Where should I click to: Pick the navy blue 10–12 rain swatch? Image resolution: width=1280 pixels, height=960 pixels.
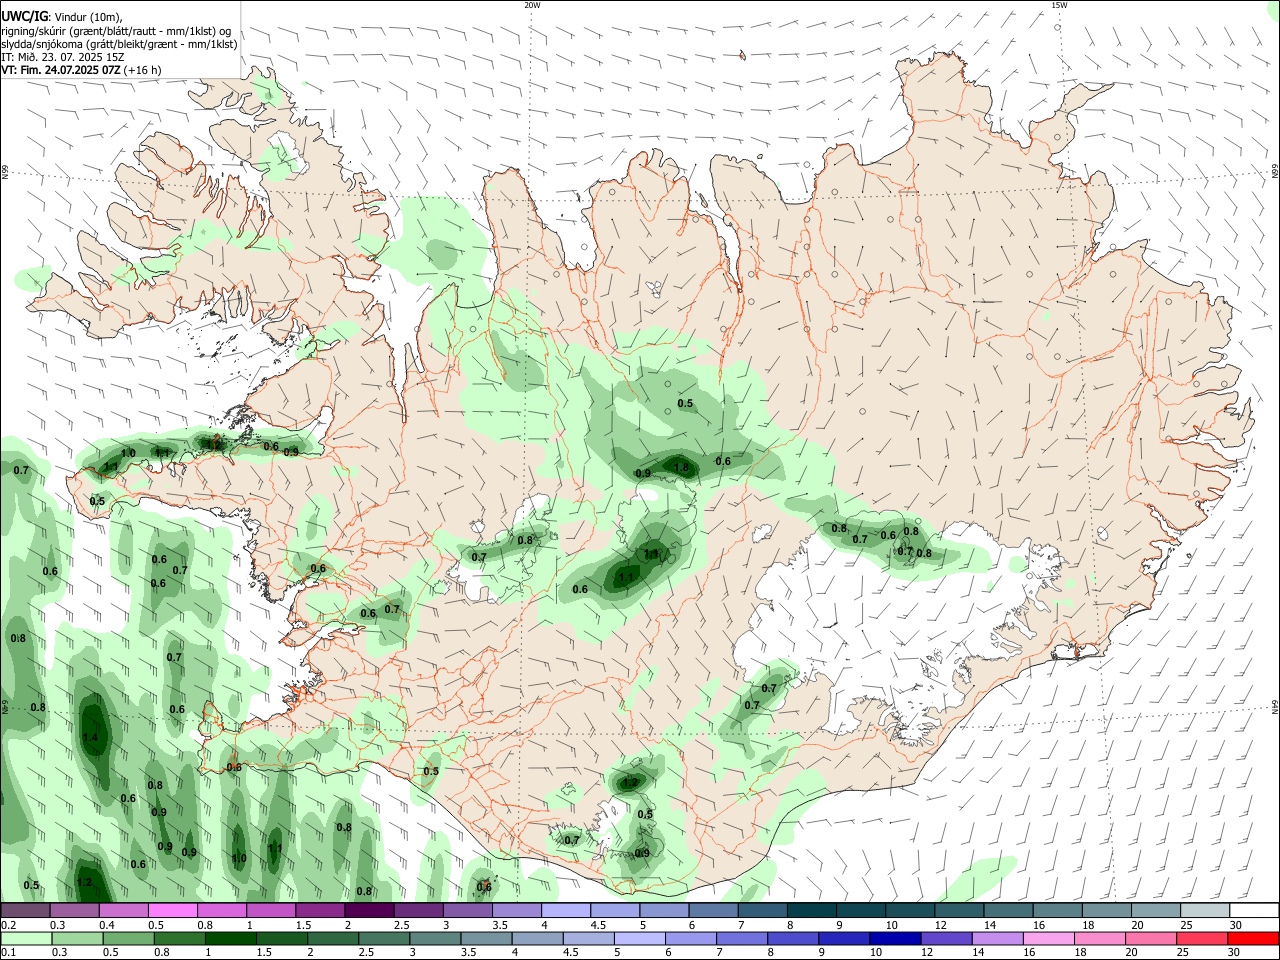pyautogui.click(x=893, y=939)
